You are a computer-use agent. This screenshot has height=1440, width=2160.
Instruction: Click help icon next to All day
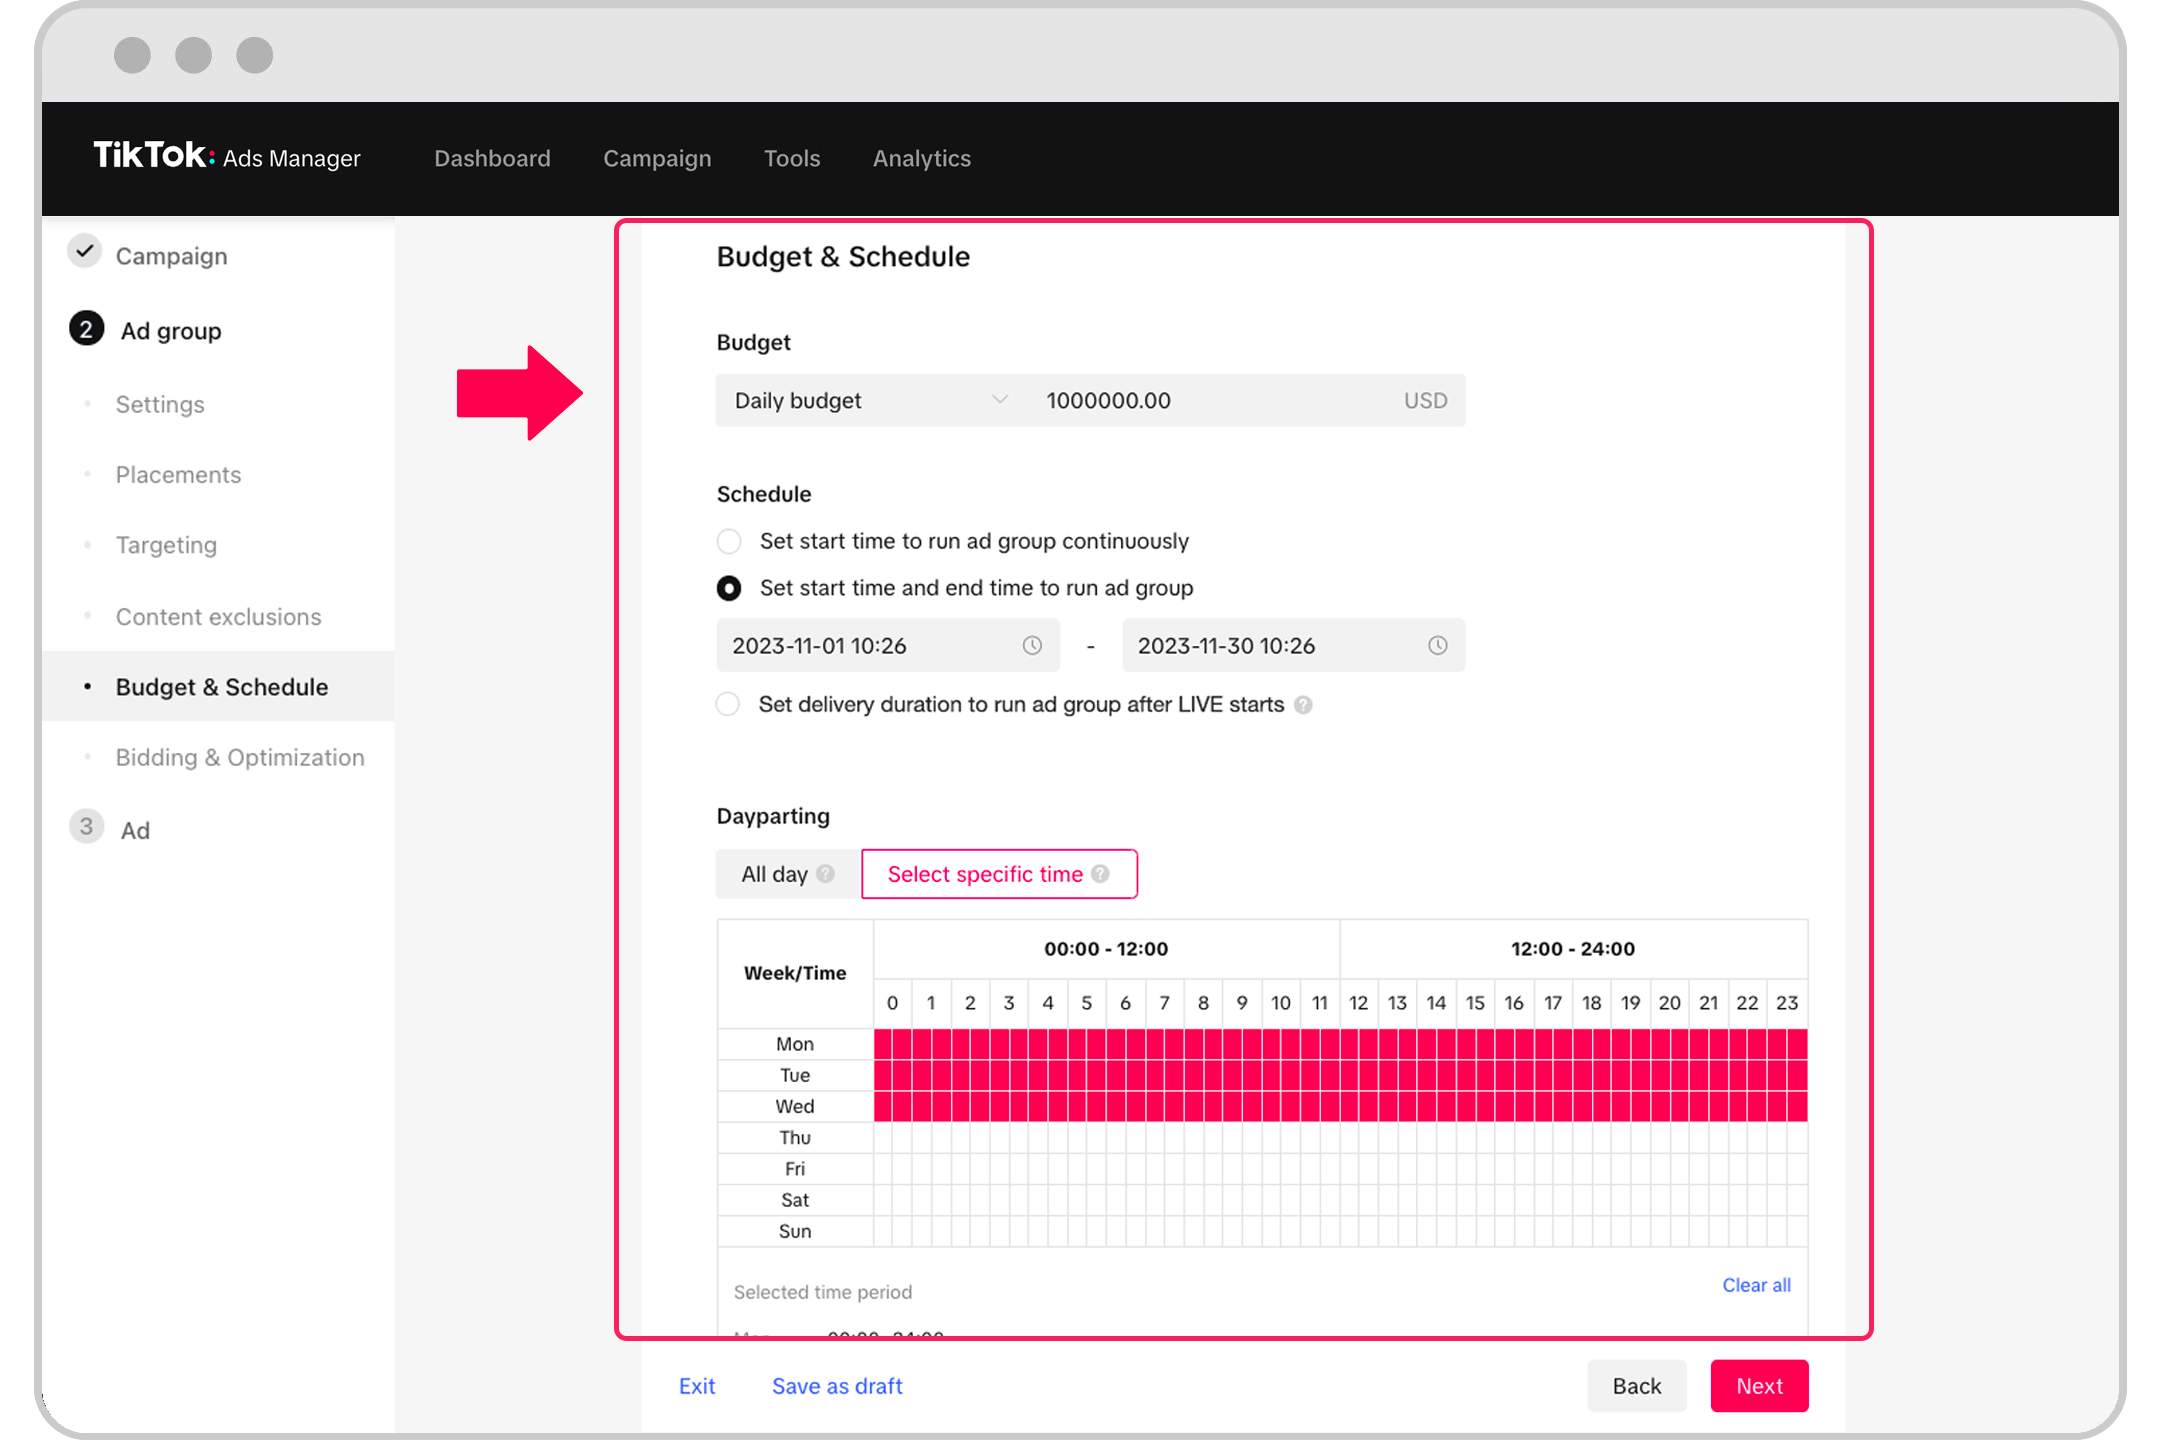826,874
